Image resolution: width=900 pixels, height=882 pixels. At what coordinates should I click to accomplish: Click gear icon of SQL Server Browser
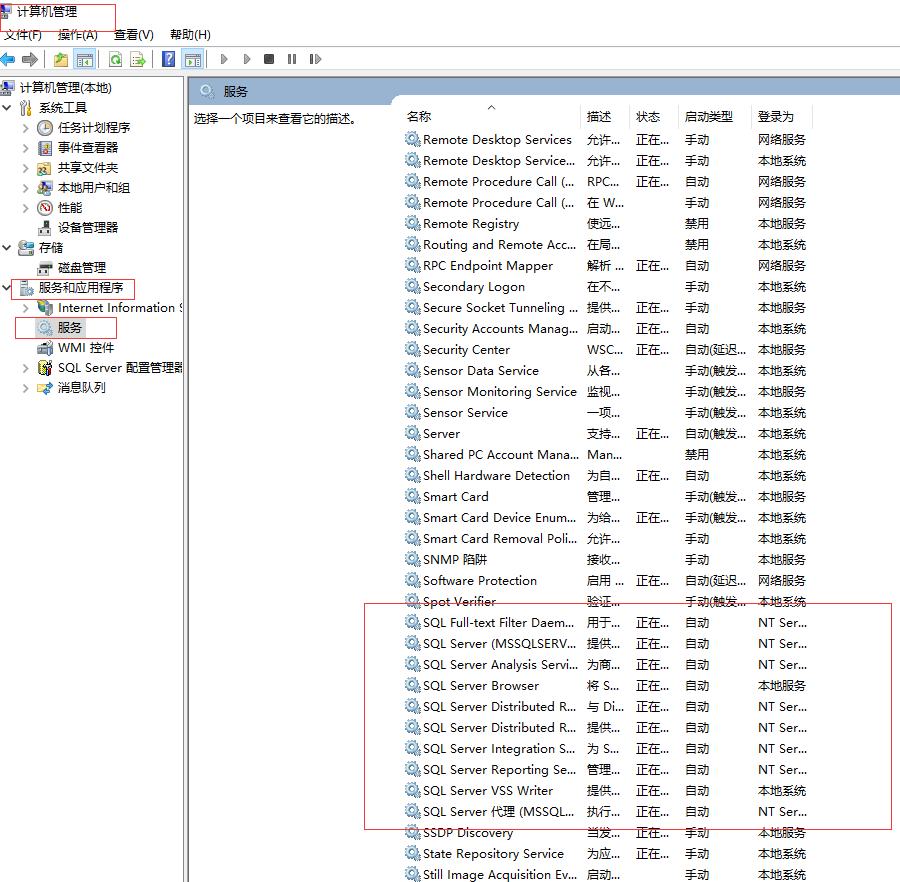(x=412, y=685)
